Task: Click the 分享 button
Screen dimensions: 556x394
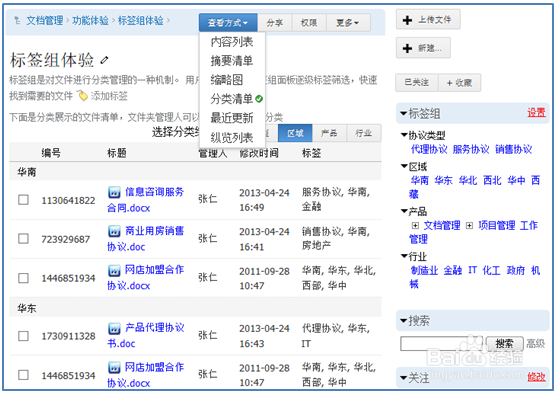Action: click(275, 23)
